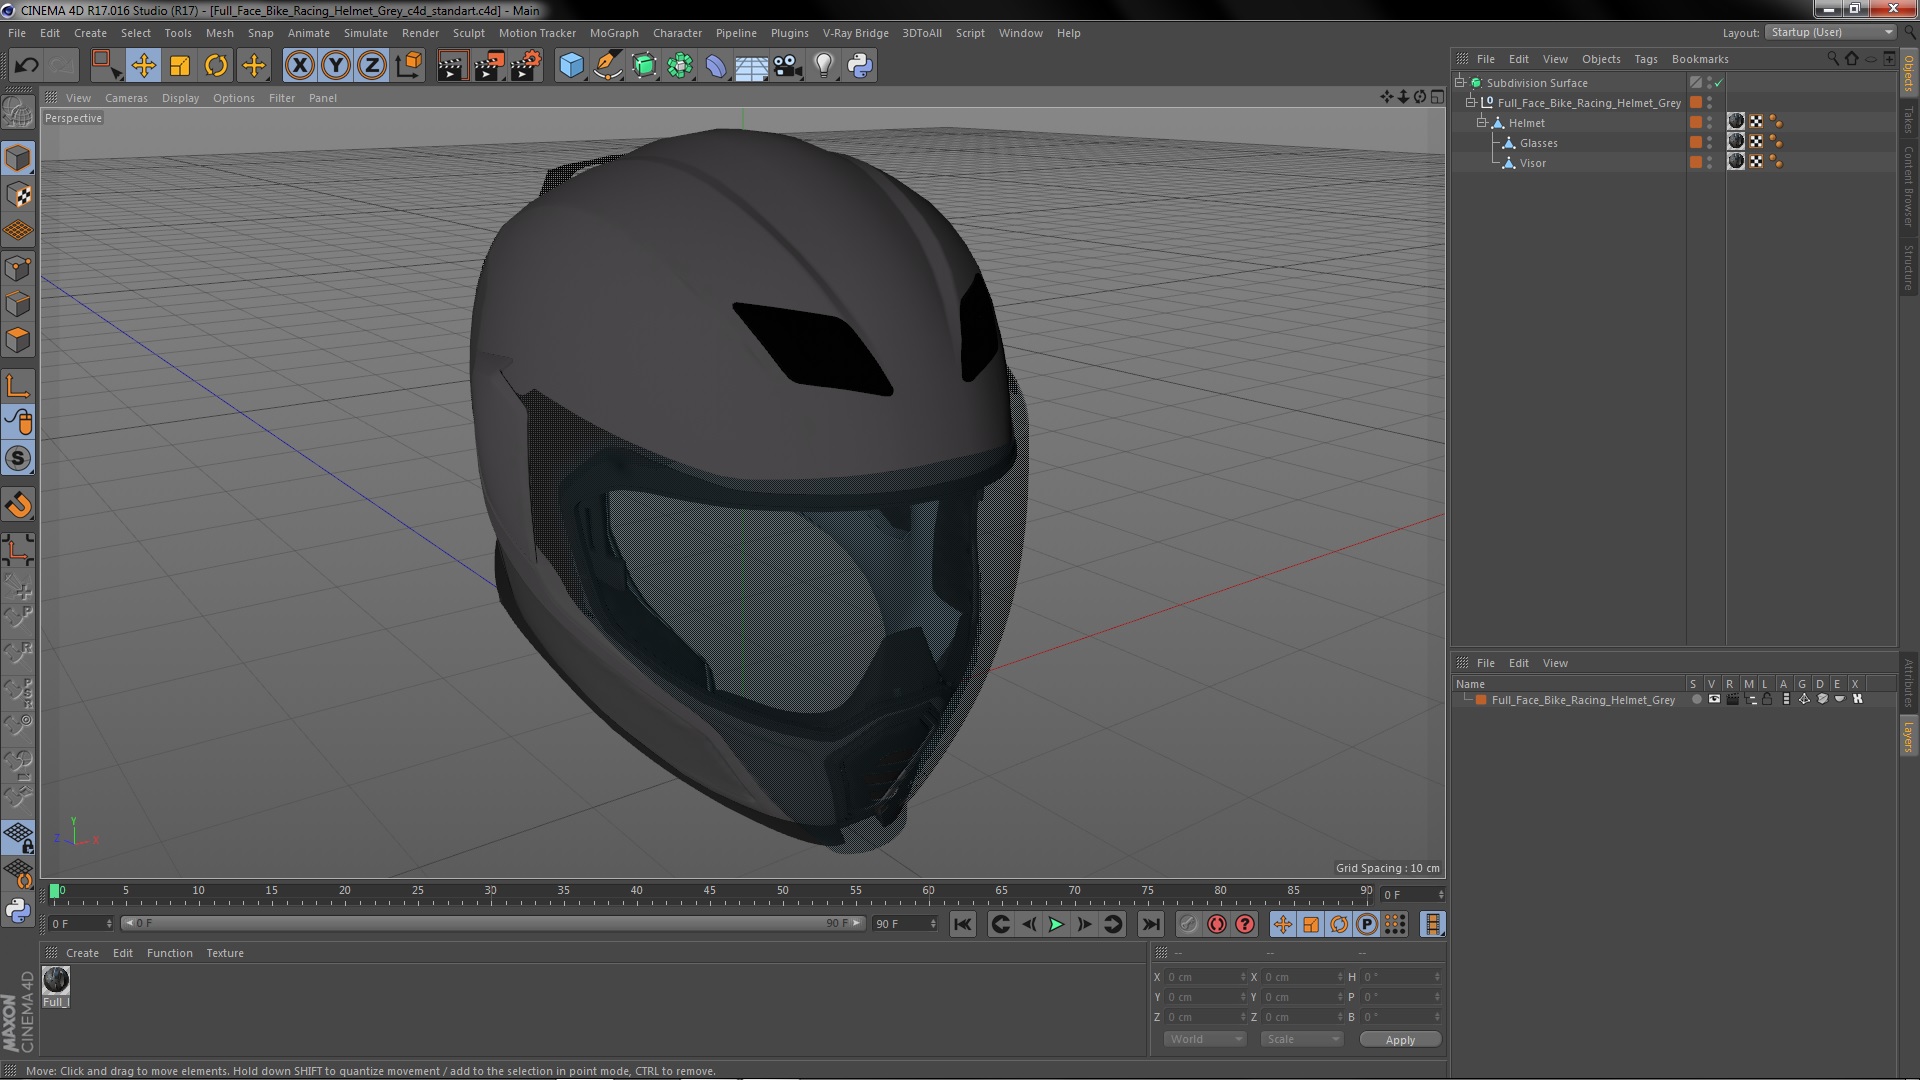Collapse Subdivision Surface tree node
Image resolution: width=1920 pixels, height=1080 pixels.
pyautogui.click(x=1460, y=82)
